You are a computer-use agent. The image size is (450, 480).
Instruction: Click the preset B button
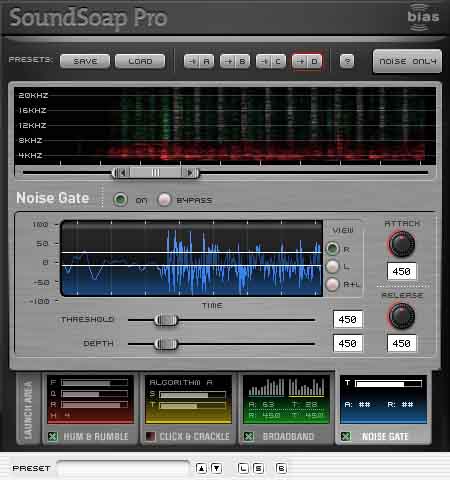tap(281, 468)
